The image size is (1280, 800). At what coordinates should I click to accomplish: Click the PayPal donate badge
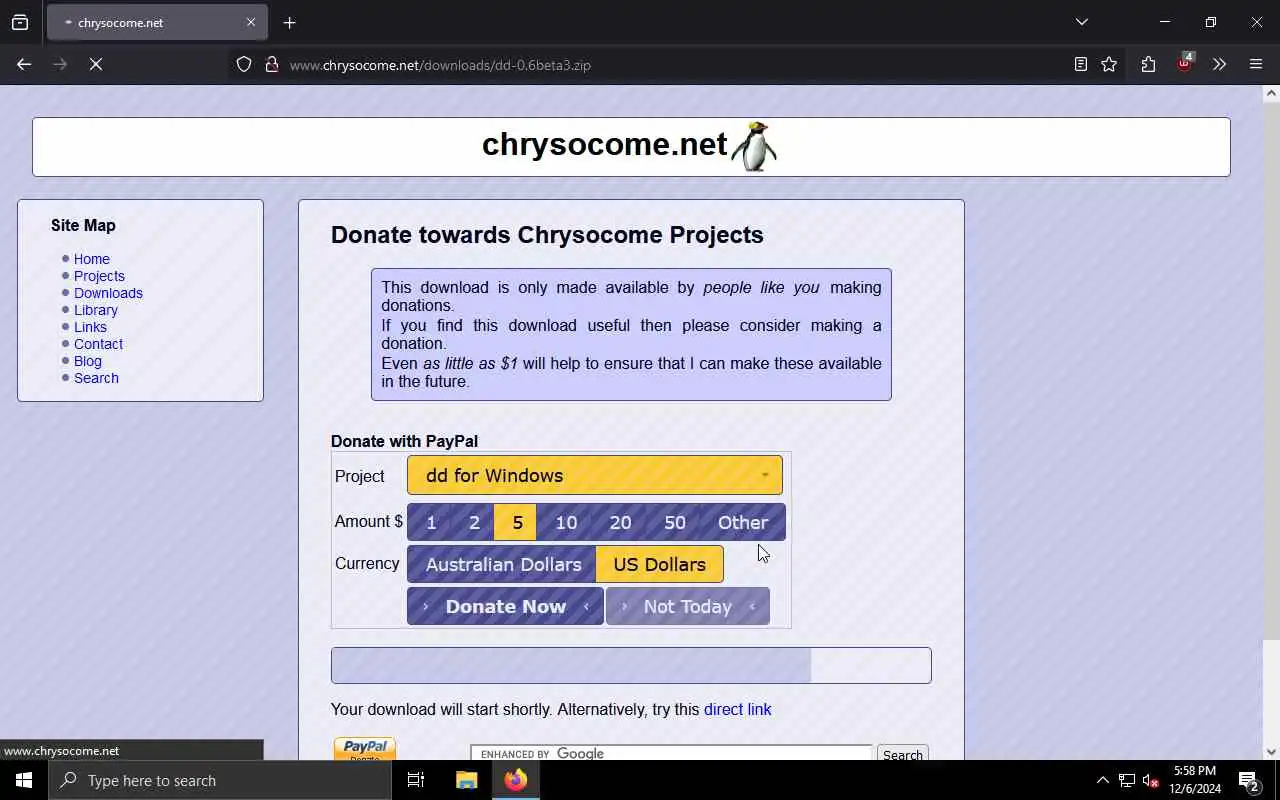pyautogui.click(x=365, y=749)
